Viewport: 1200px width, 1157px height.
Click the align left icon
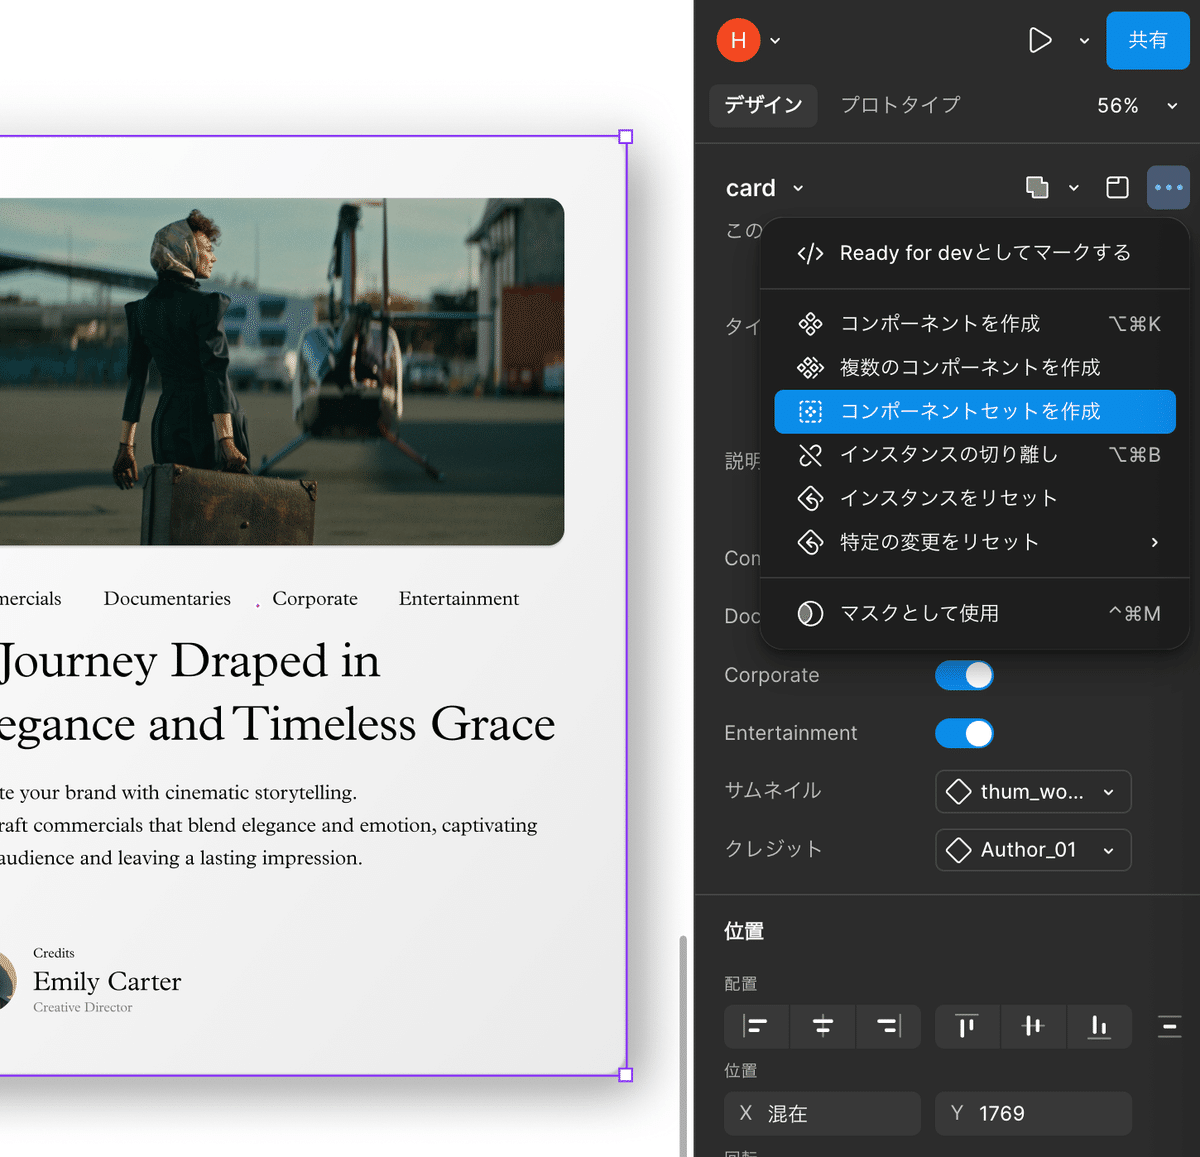point(756,1026)
